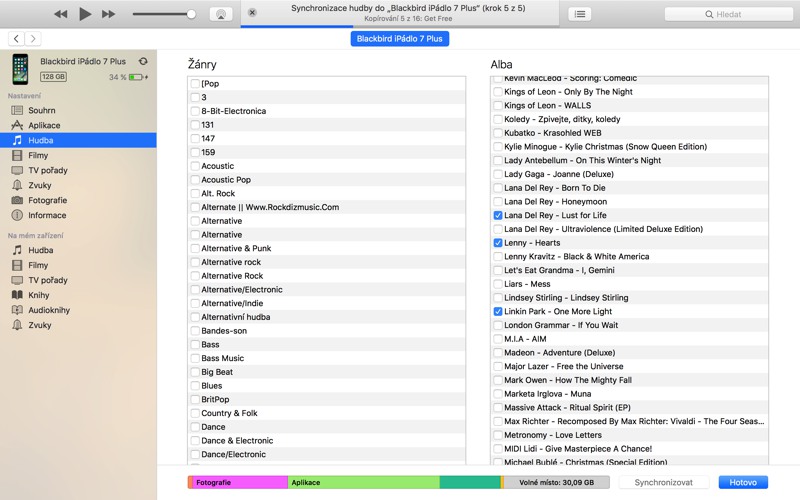Screen dimensions: 800x500
Task: Start playback with the play button
Action: coord(85,14)
